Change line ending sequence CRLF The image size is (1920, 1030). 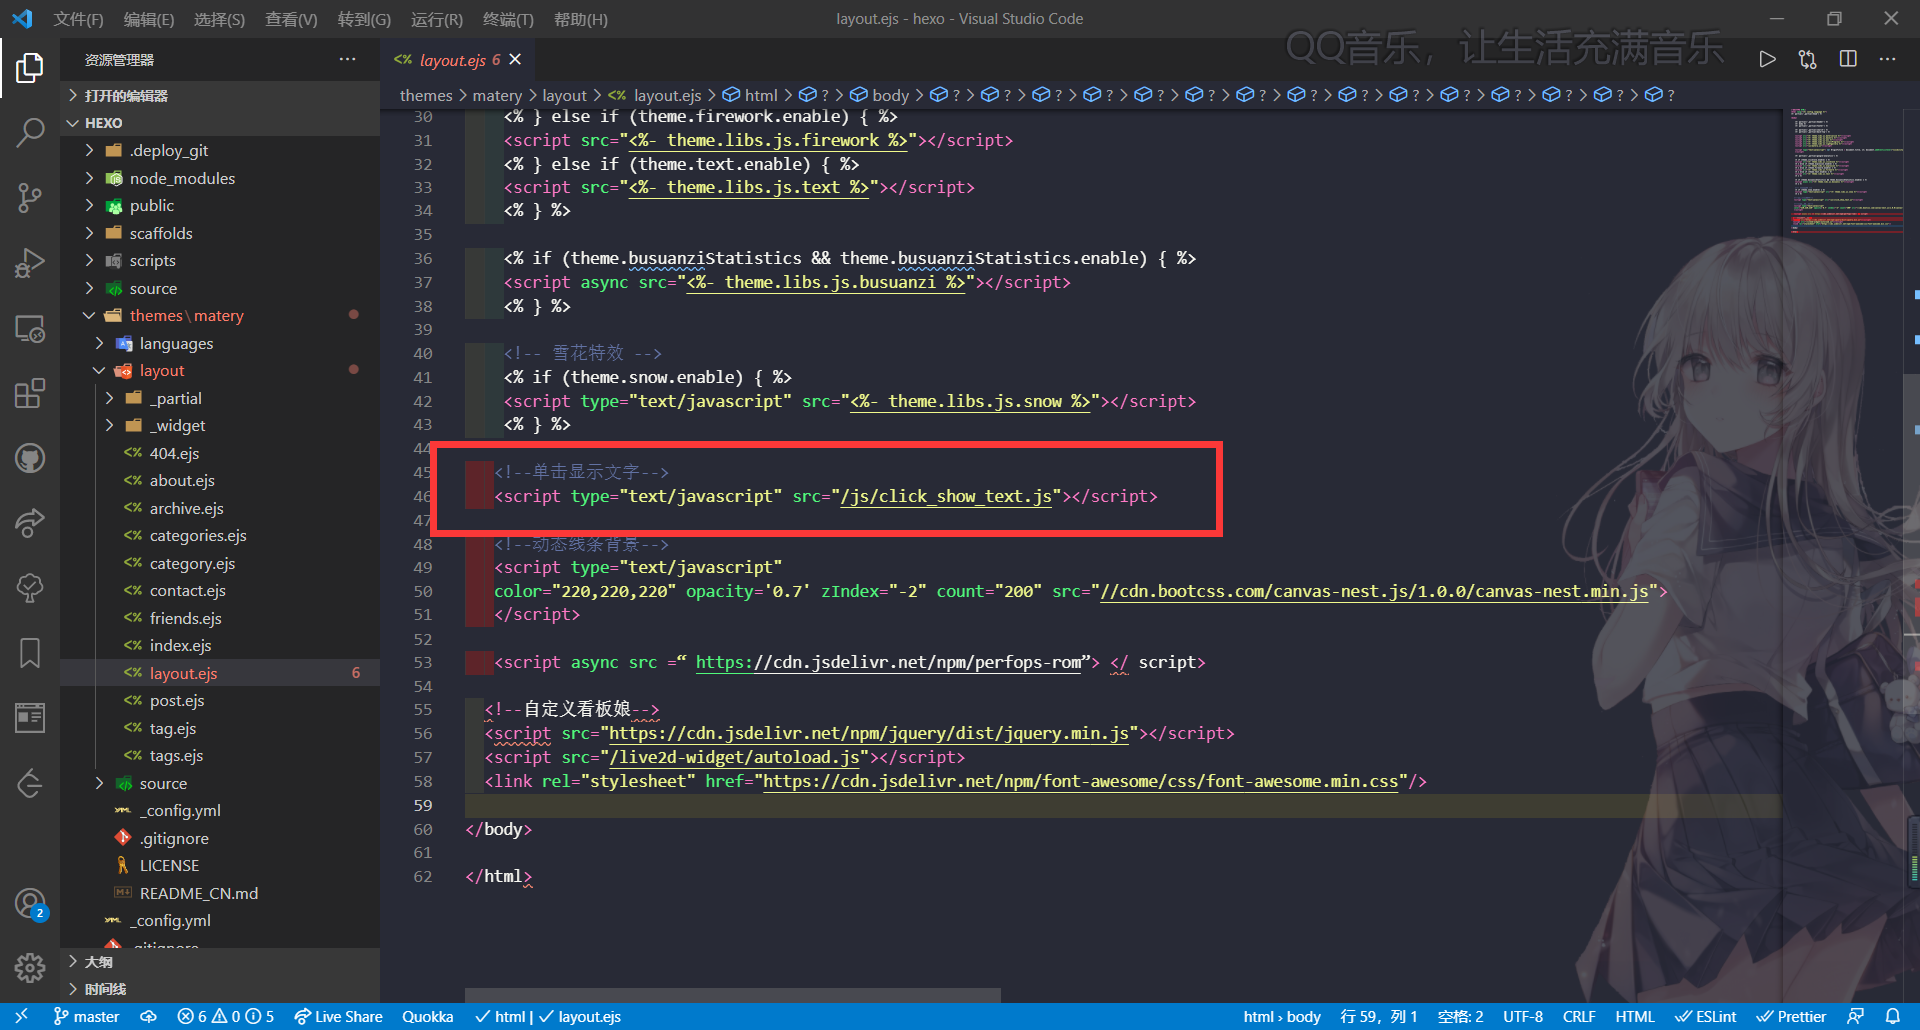(x=1579, y=1016)
